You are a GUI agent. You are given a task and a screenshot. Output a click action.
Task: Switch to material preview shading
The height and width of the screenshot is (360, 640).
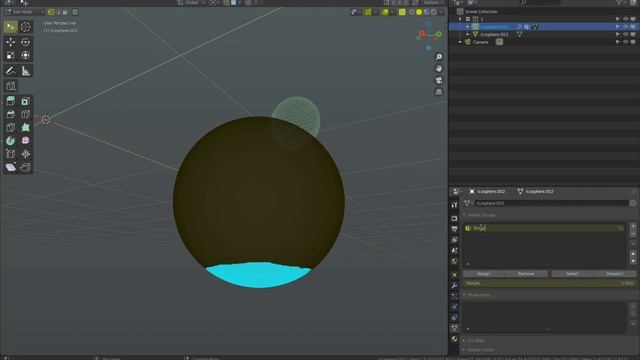427,12
